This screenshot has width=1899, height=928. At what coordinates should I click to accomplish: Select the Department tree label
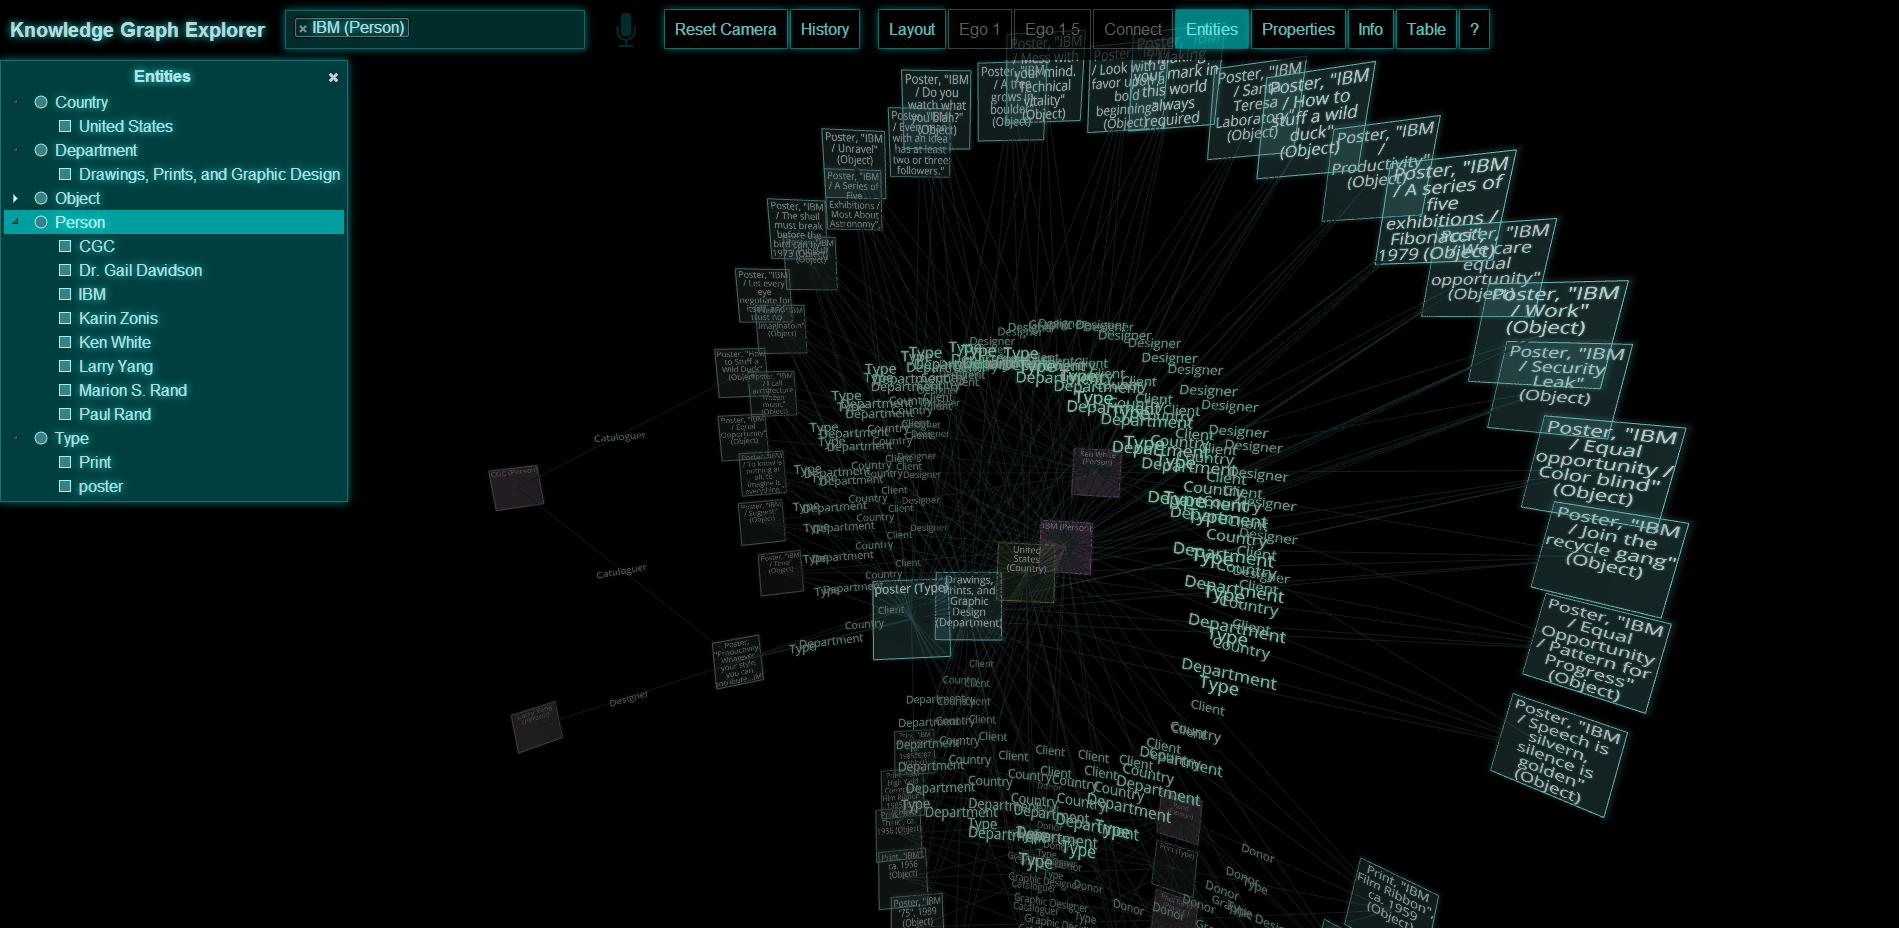point(96,150)
